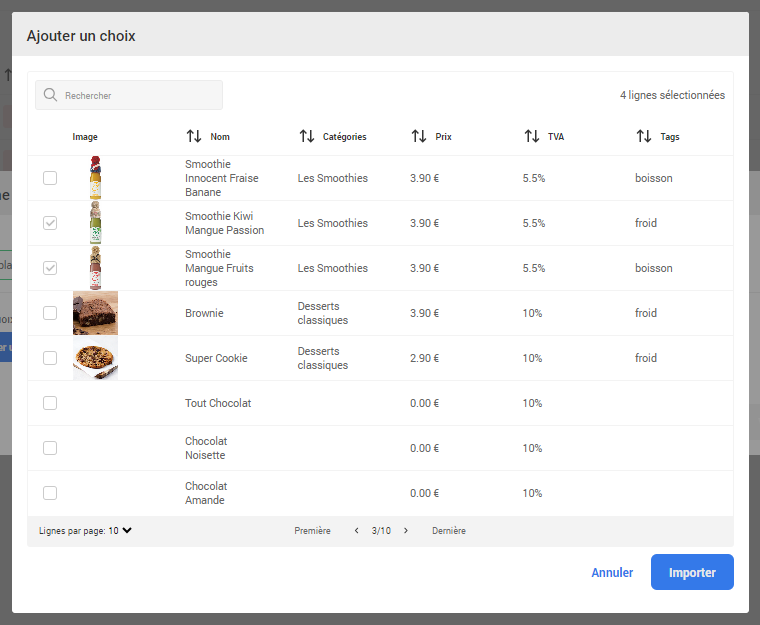Sort by Tags using arrow icon

[644, 136]
